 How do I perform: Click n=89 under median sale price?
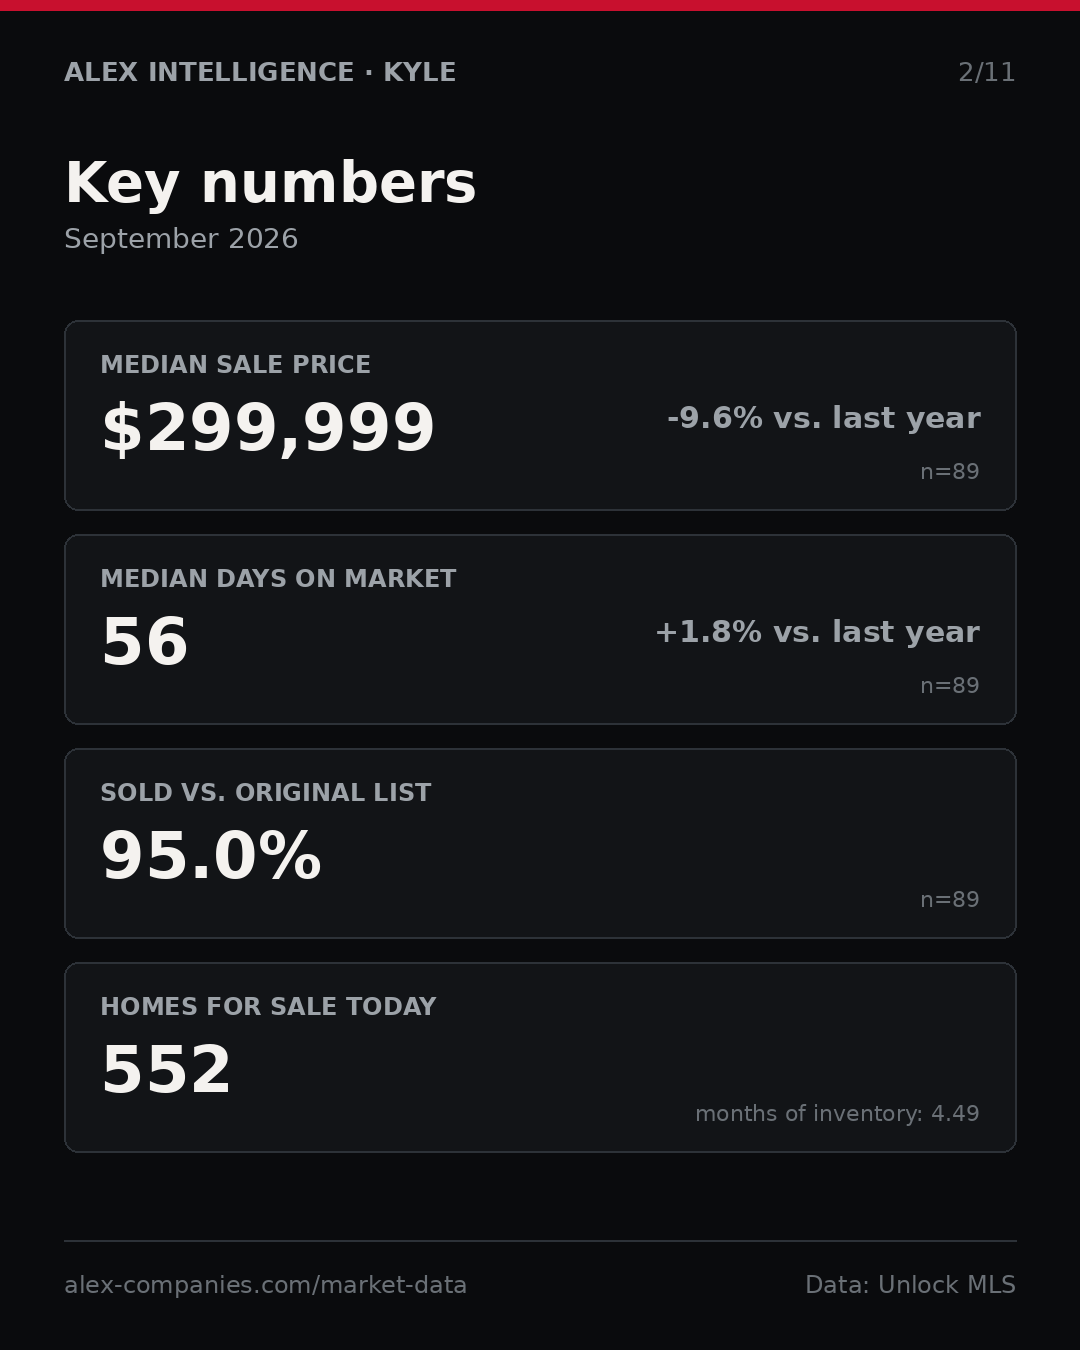[949, 472]
